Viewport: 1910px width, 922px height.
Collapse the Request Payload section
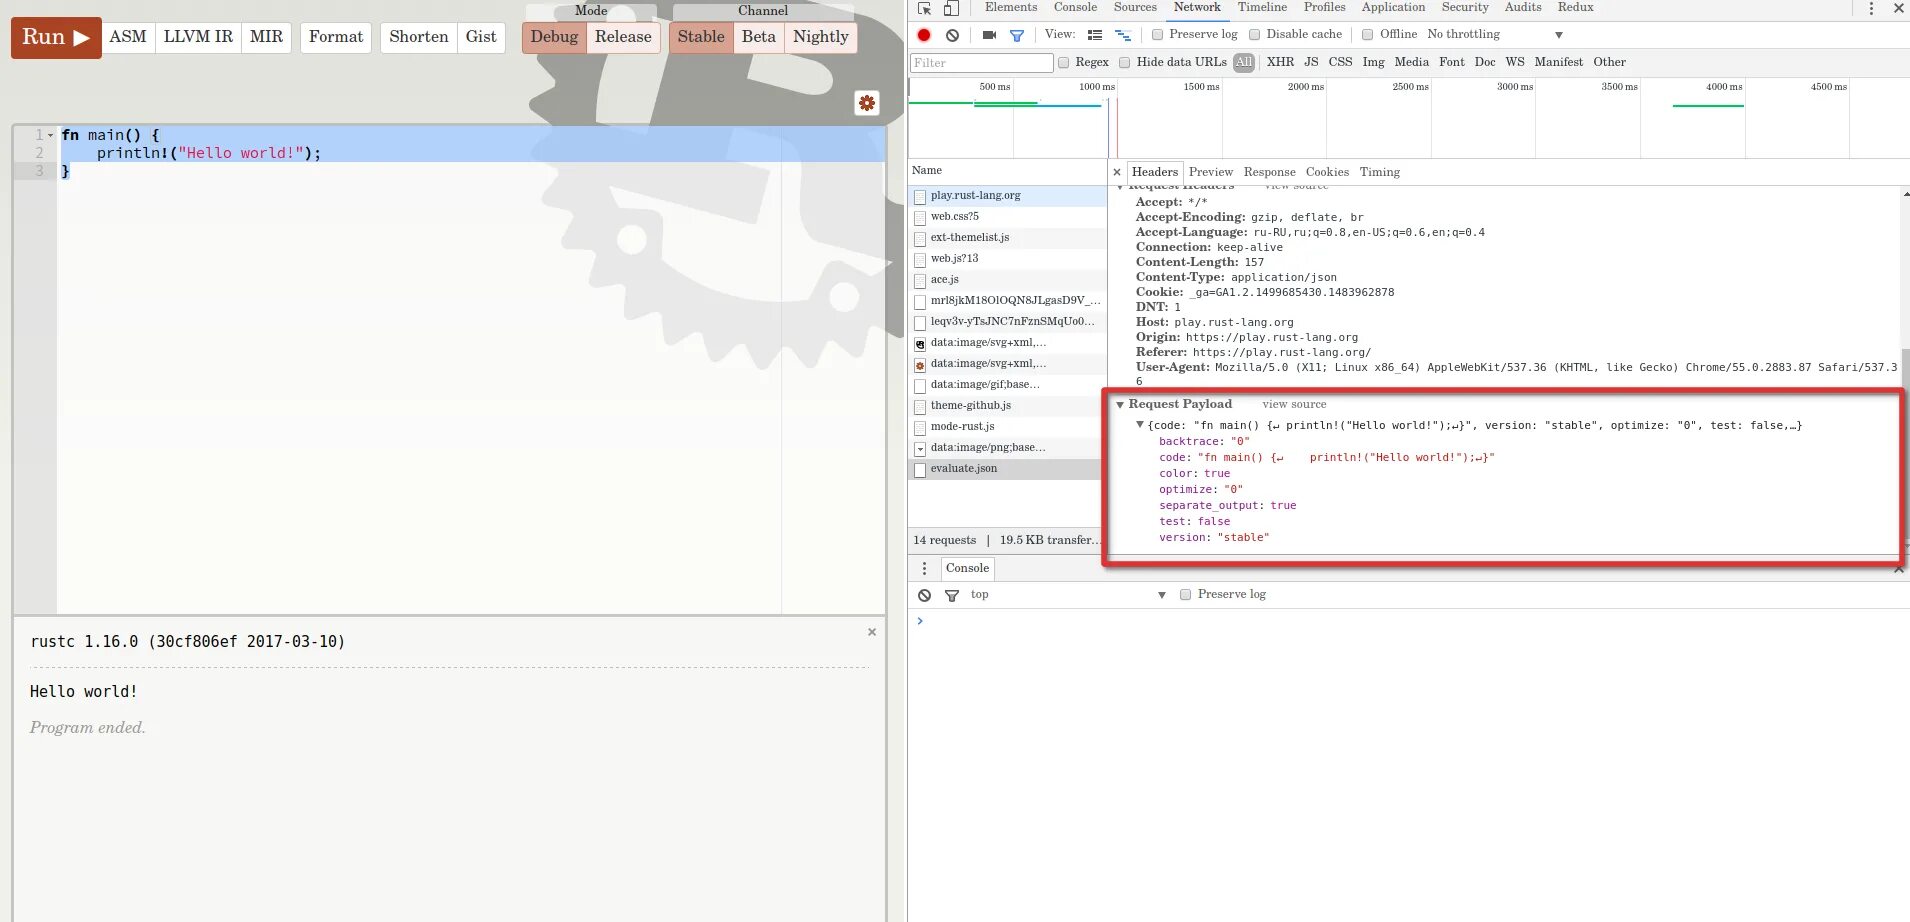coord(1120,405)
